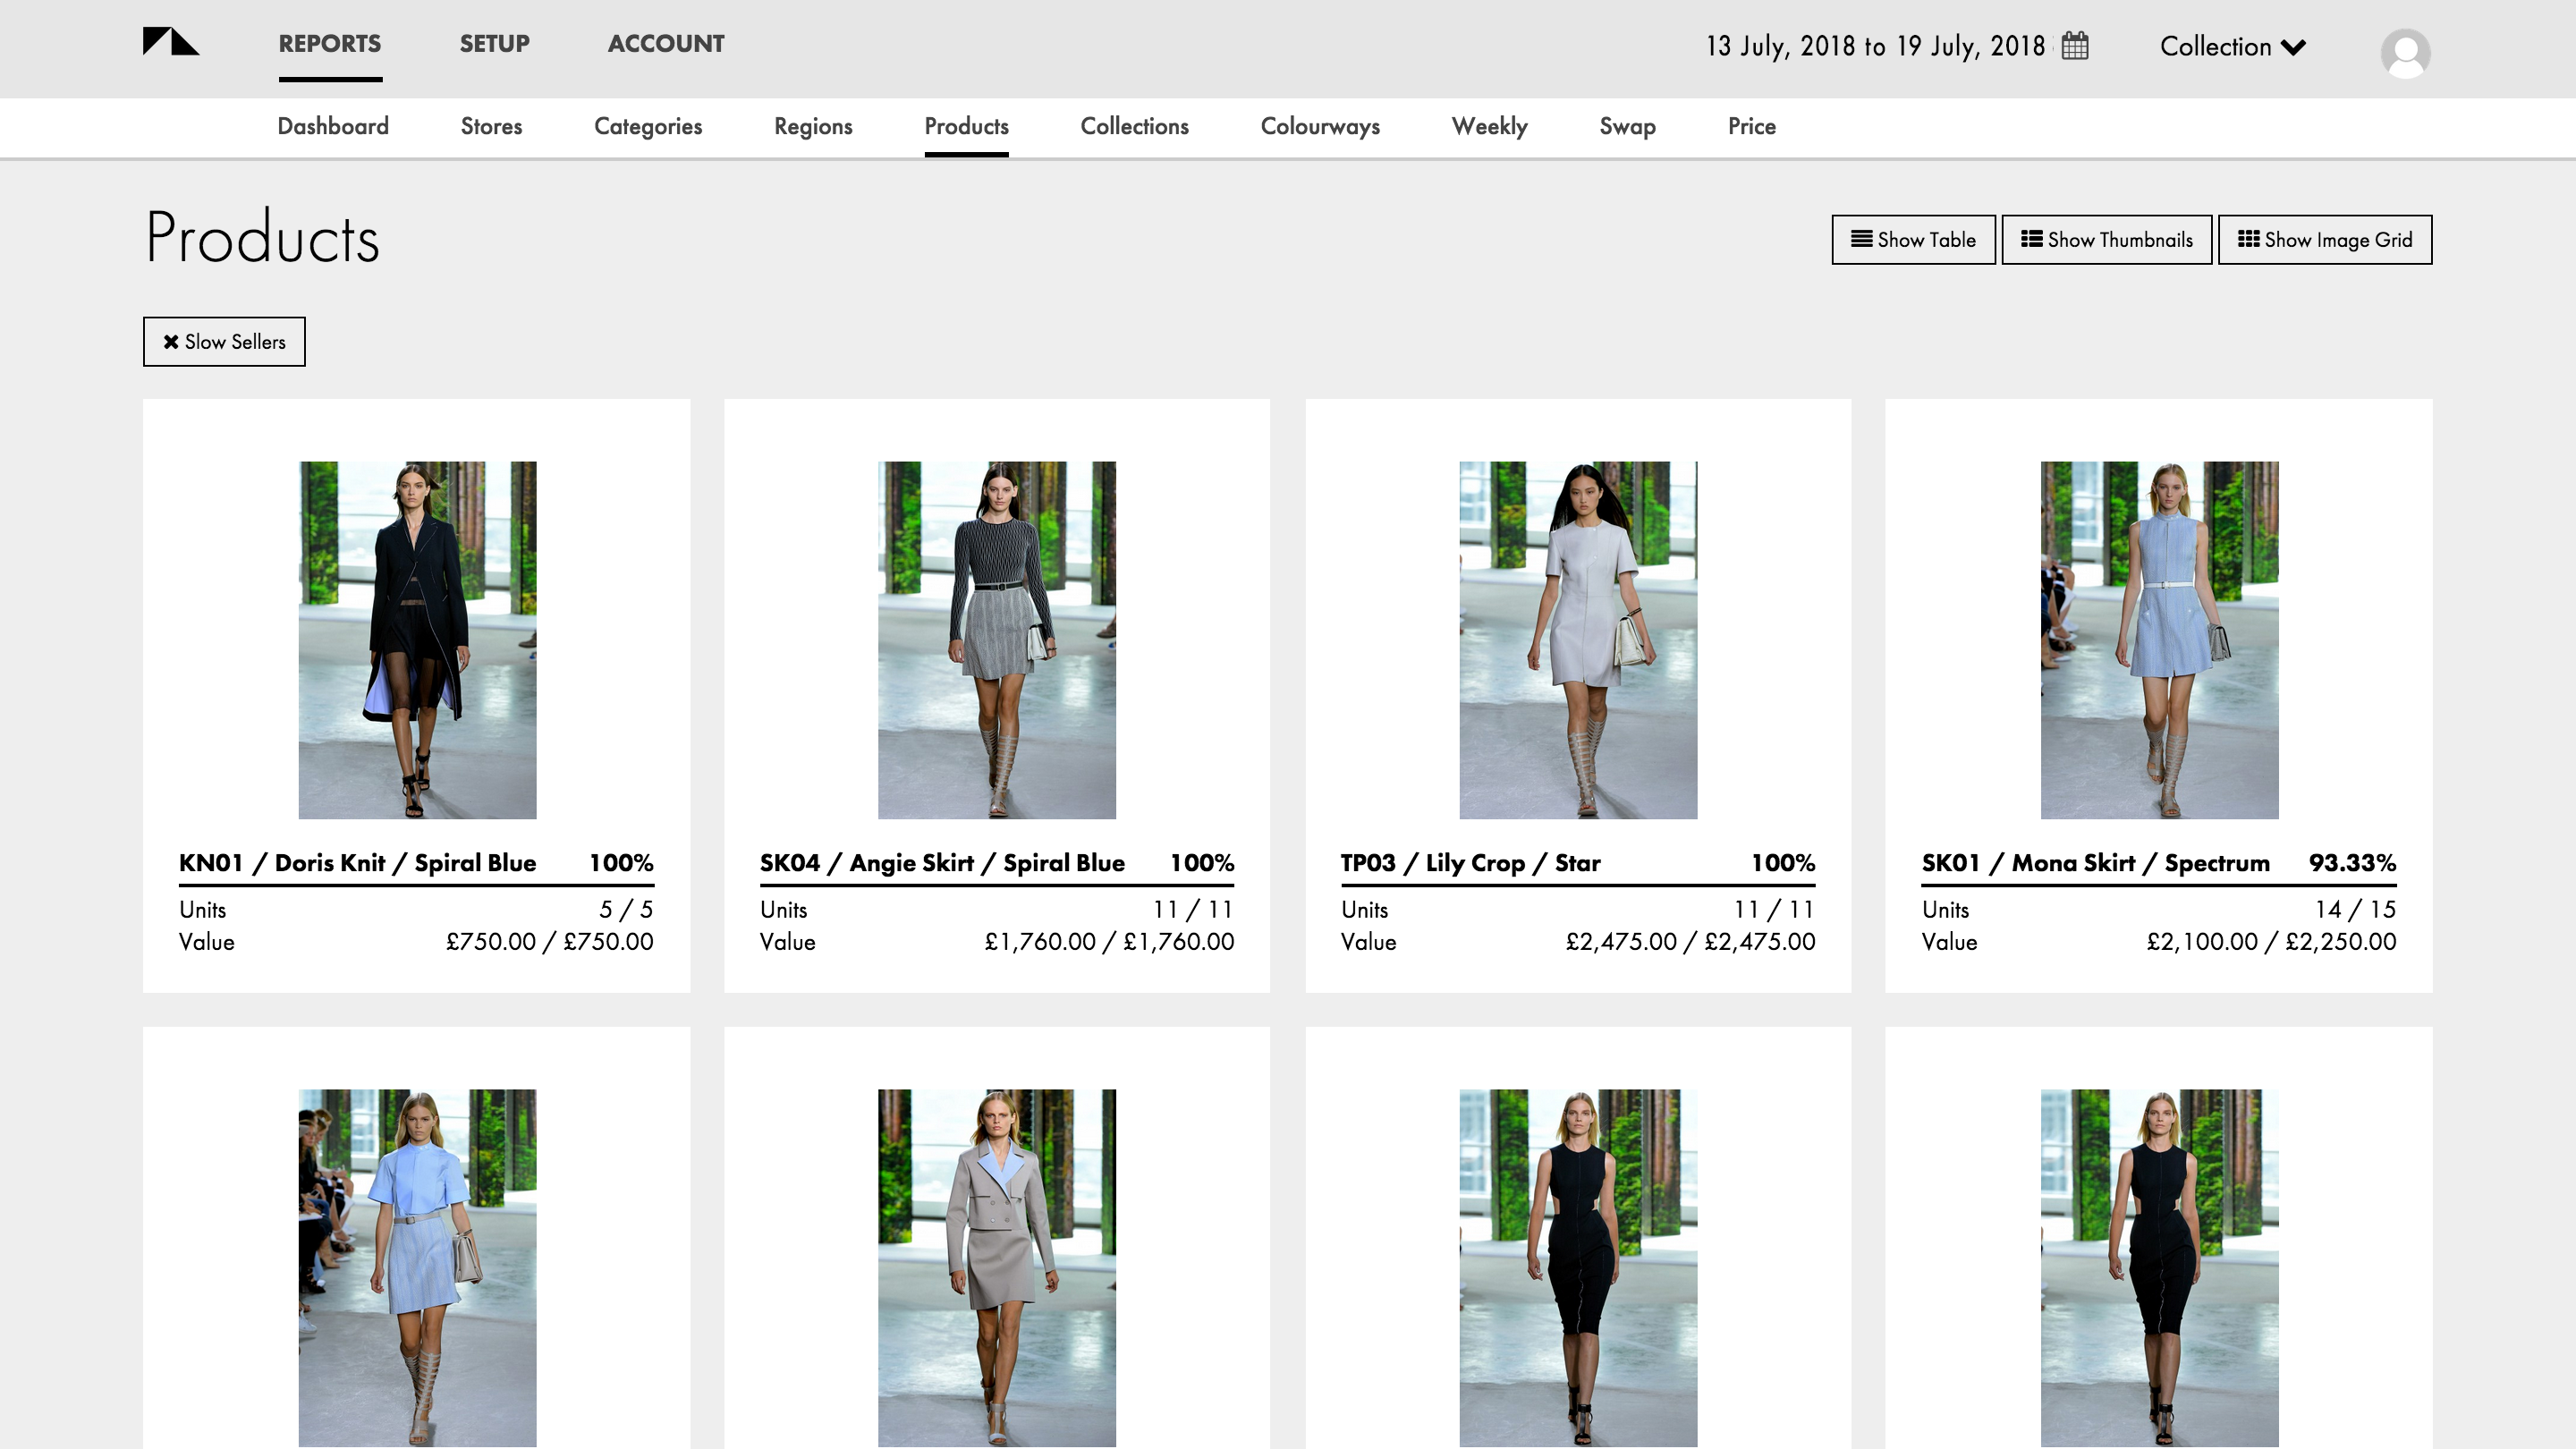The image size is (2576, 1449).
Task: Switch to the Categories tab
Action: (648, 127)
